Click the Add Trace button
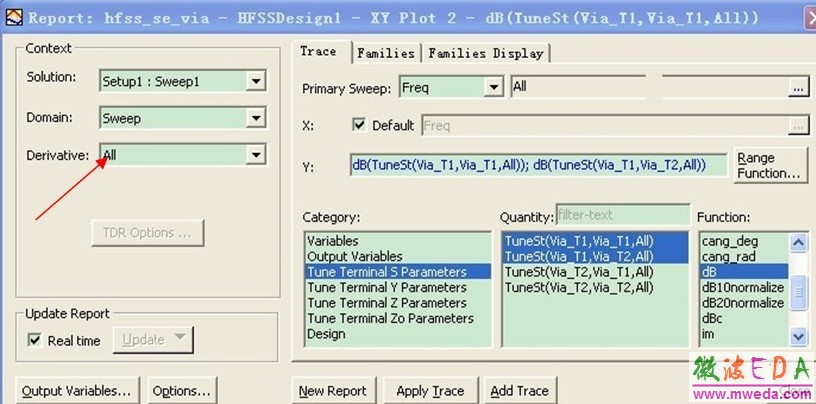The height and width of the screenshot is (404, 816). (x=520, y=390)
